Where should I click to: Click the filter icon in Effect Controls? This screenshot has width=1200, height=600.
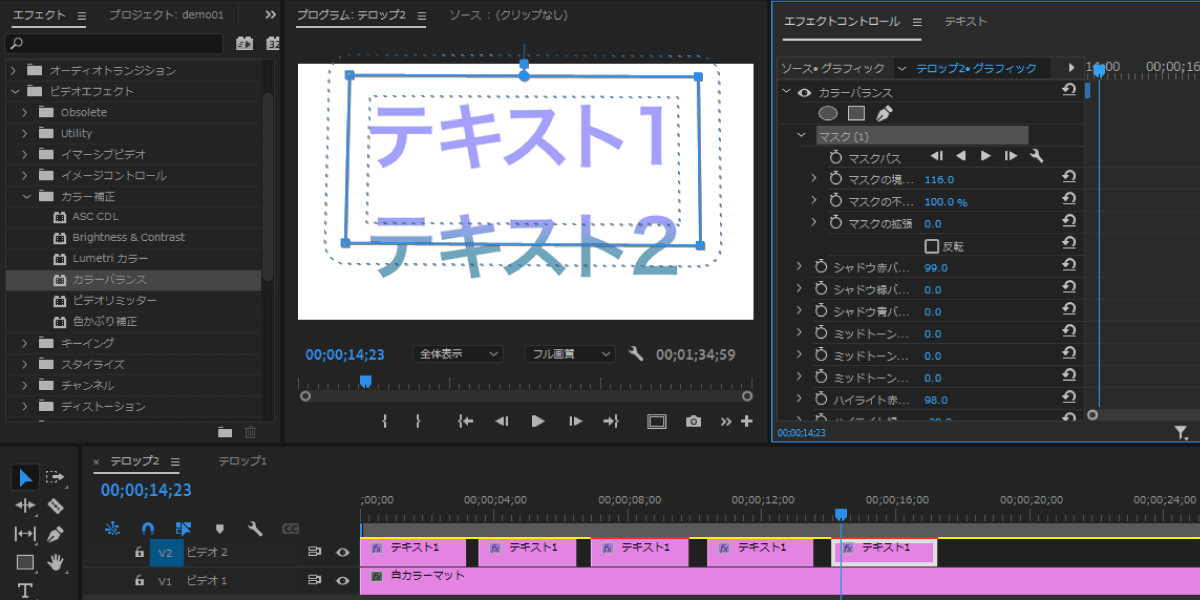click(1181, 432)
